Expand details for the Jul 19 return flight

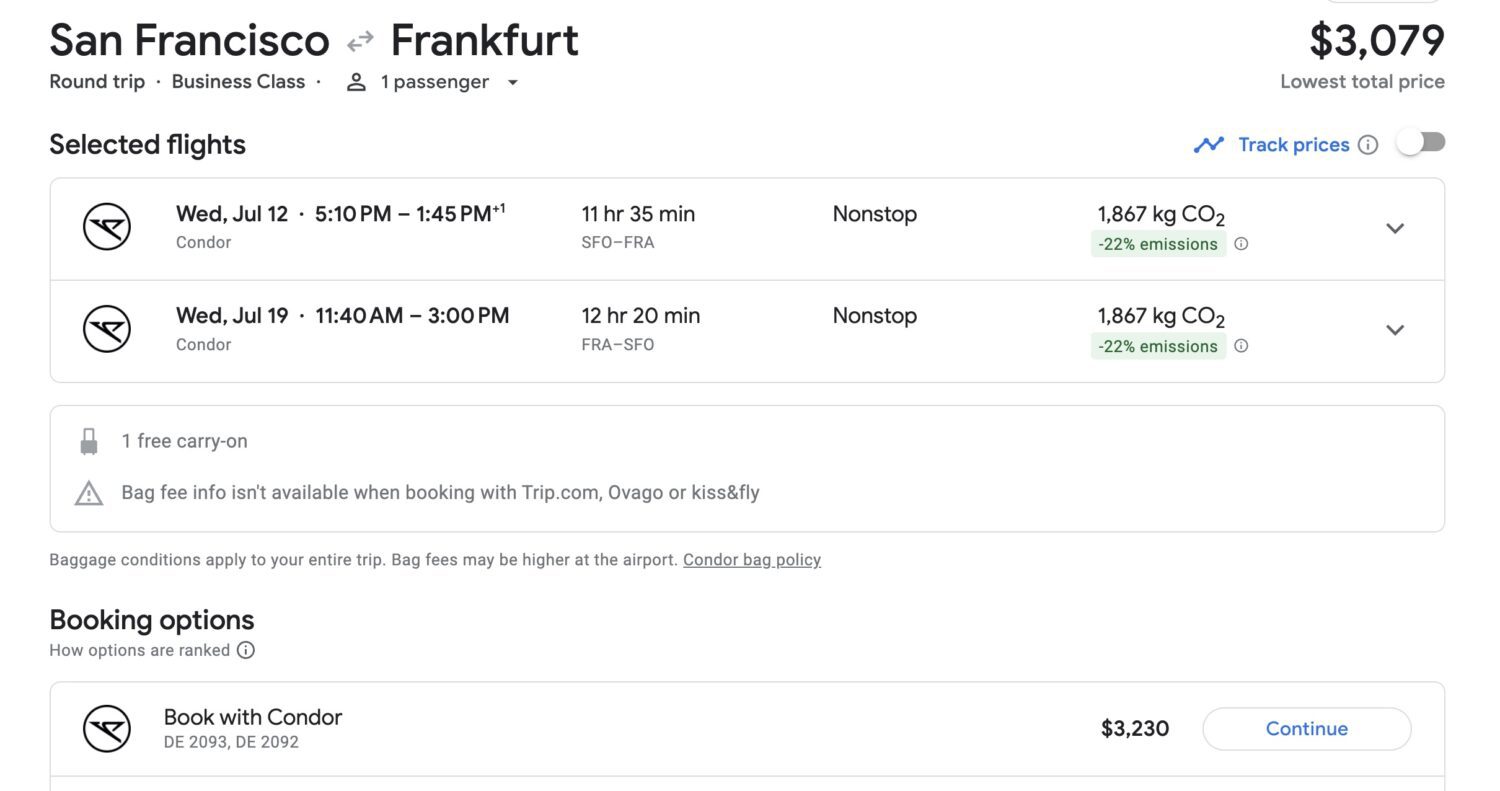point(1395,330)
